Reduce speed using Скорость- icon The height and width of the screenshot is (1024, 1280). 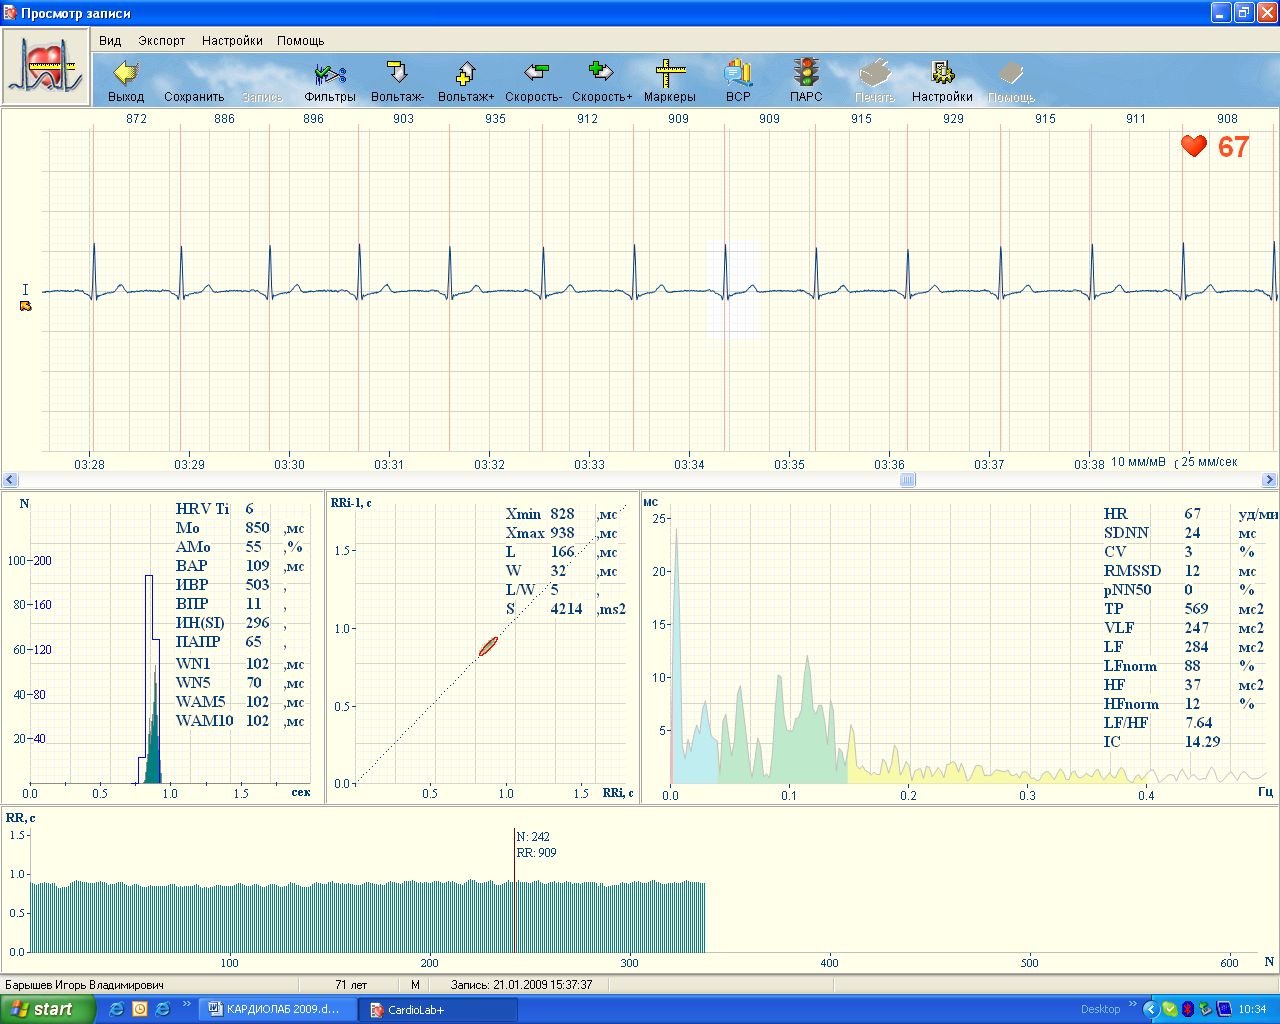(x=534, y=74)
